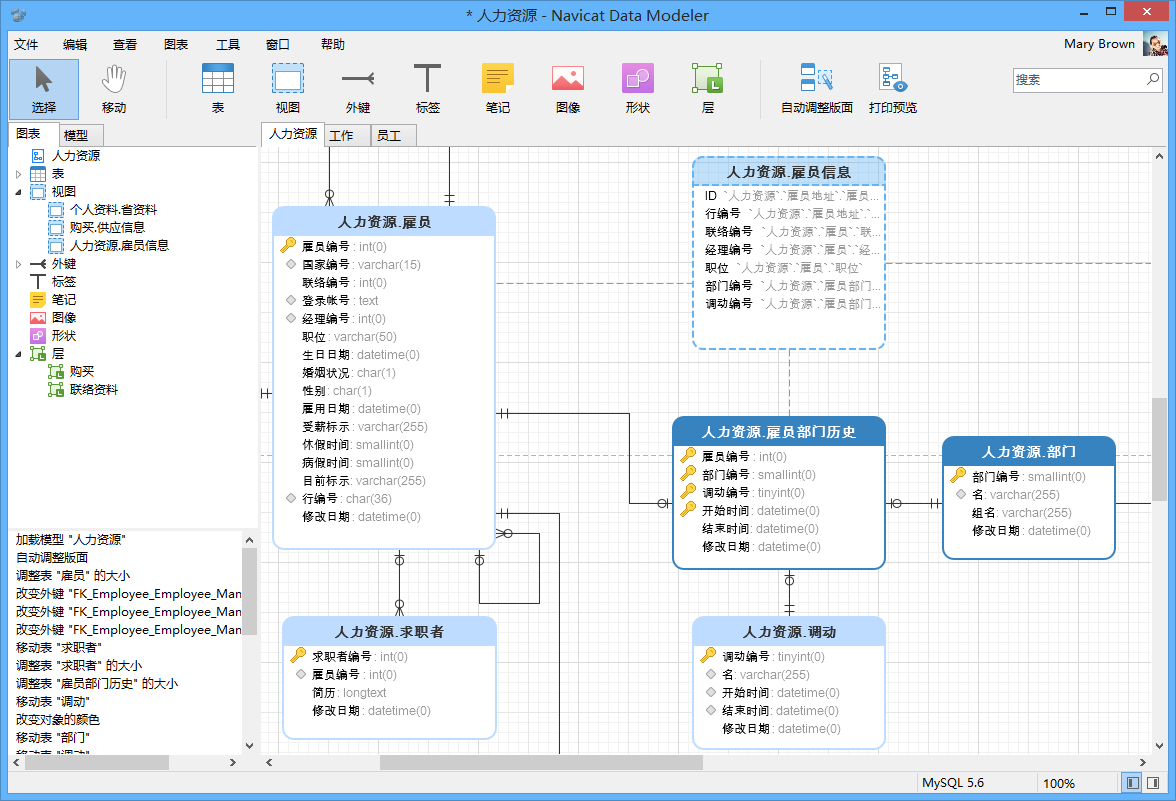The image size is (1176, 801).
Task: Open the 编辑 menu
Action: pyautogui.click(x=75, y=44)
